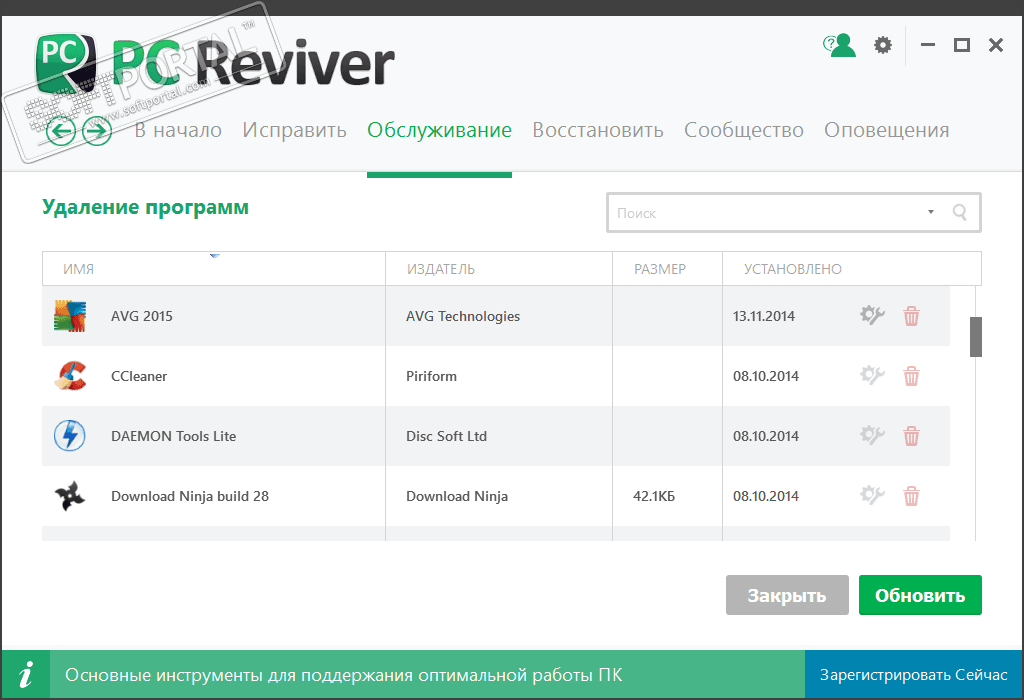Open the Сообщество tab

[744, 130]
